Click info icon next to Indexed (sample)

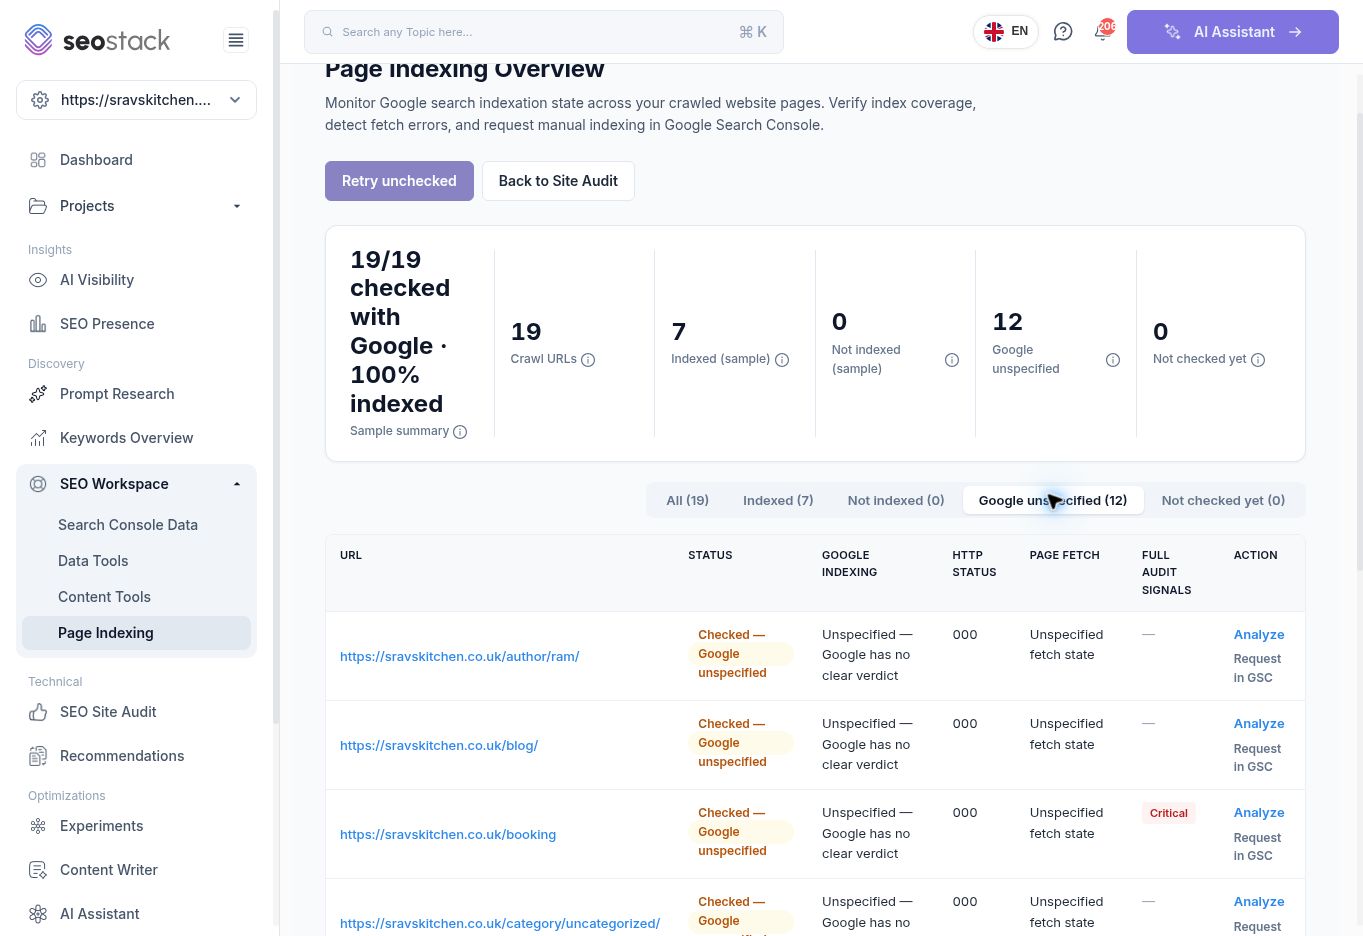point(782,360)
